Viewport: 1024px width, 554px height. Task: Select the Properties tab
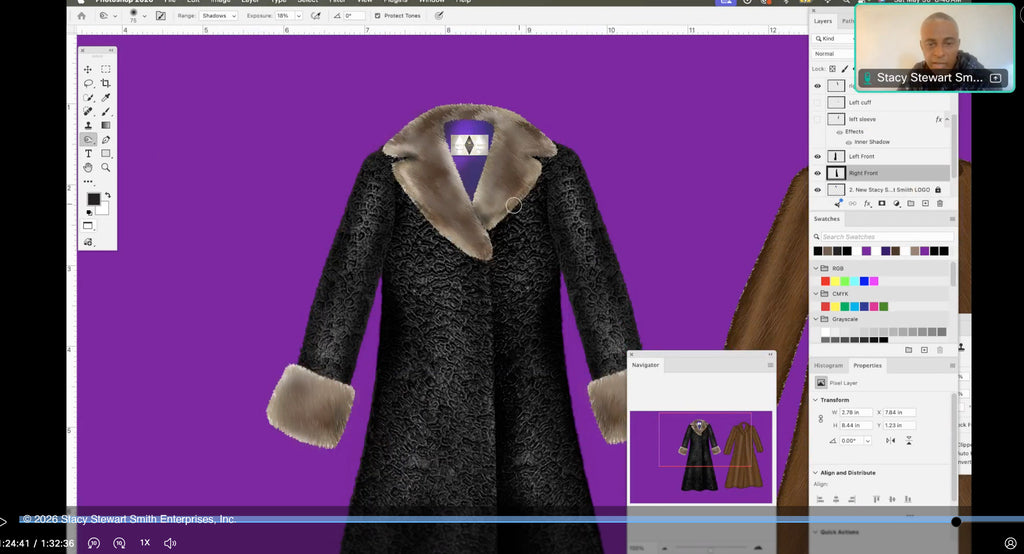(x=867, y=366)
